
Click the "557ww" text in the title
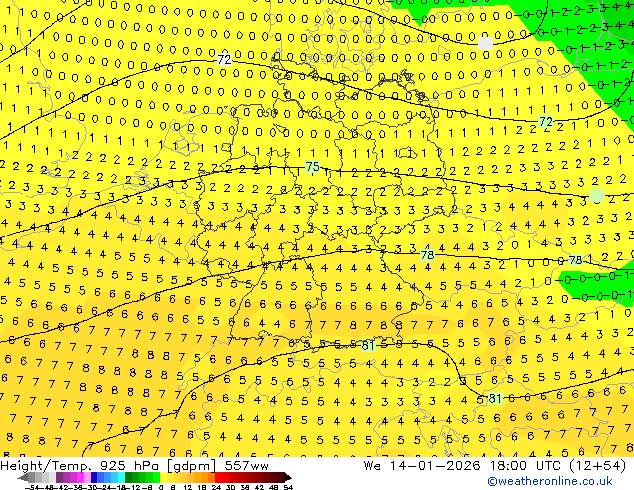pyautogui.click(x=246, y=466)
